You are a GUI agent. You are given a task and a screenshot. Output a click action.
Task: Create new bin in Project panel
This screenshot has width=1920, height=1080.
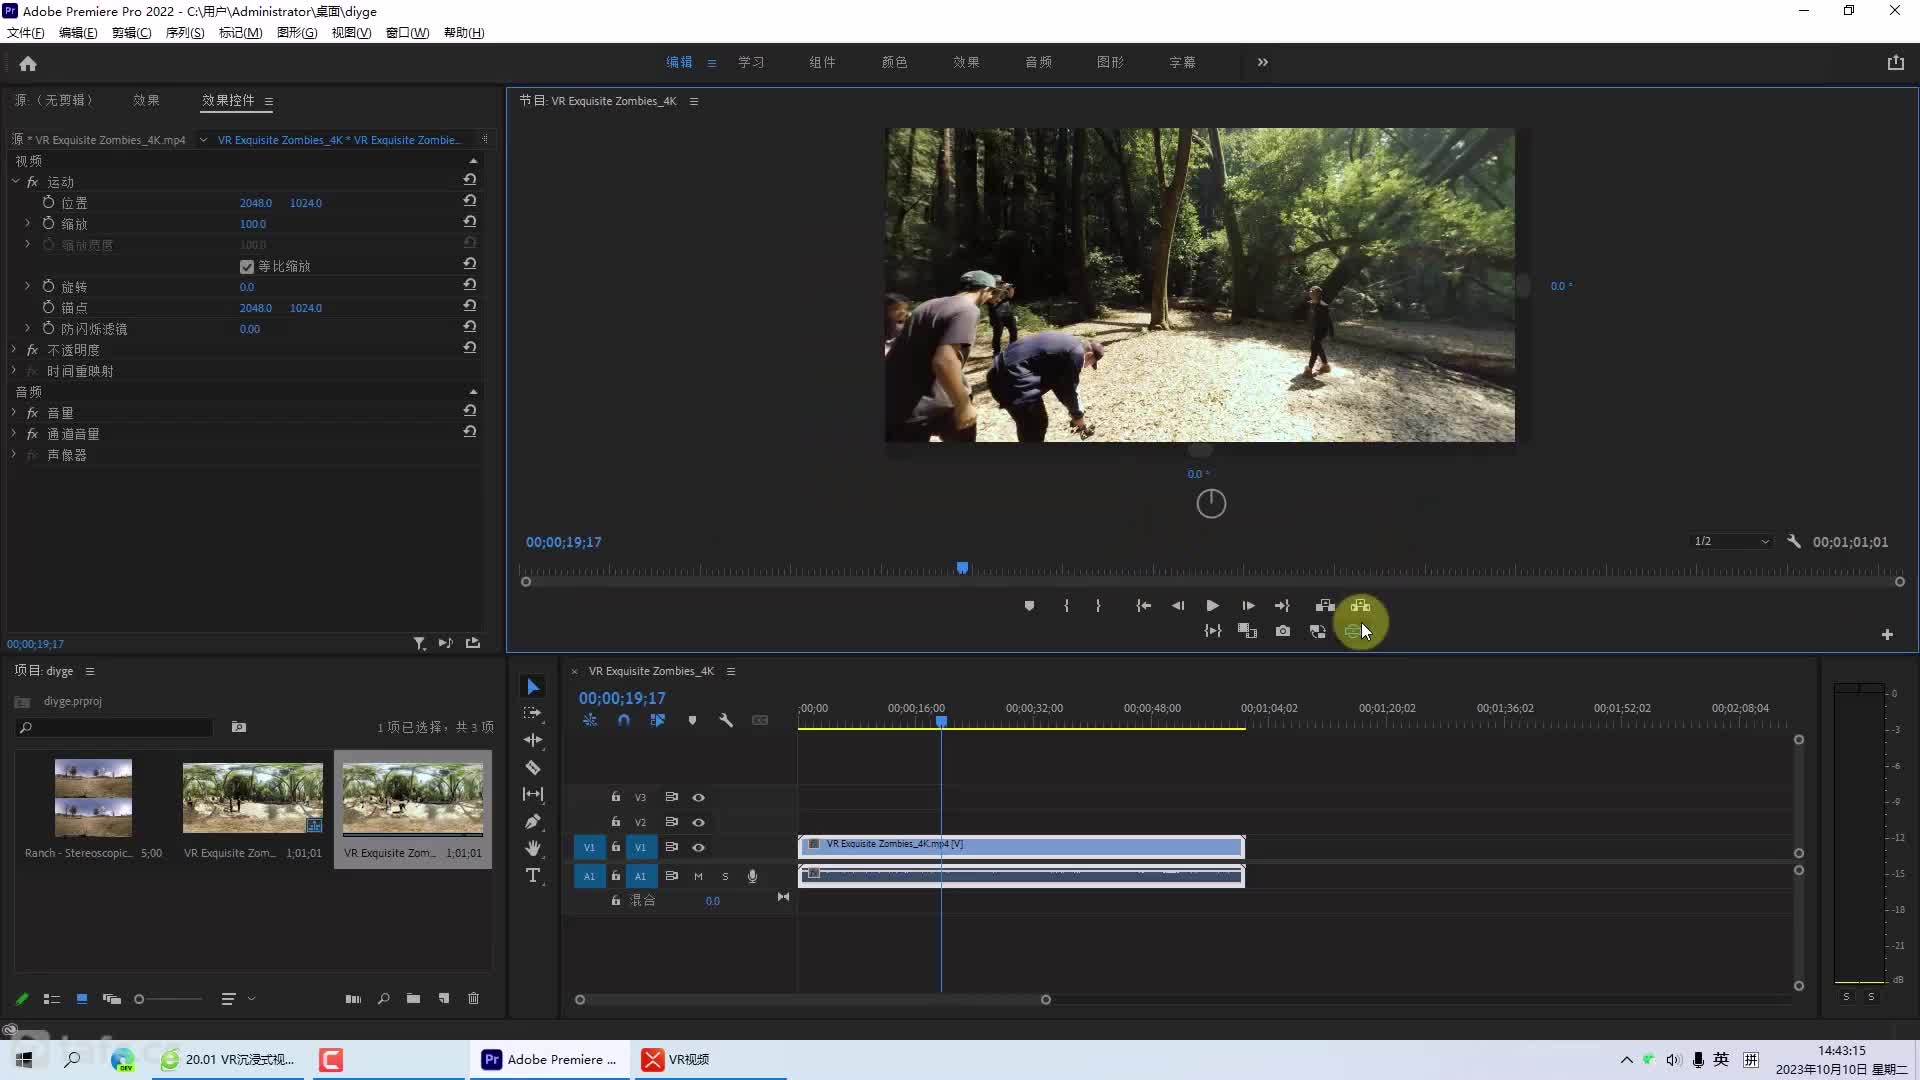click(x=413, y=998)
